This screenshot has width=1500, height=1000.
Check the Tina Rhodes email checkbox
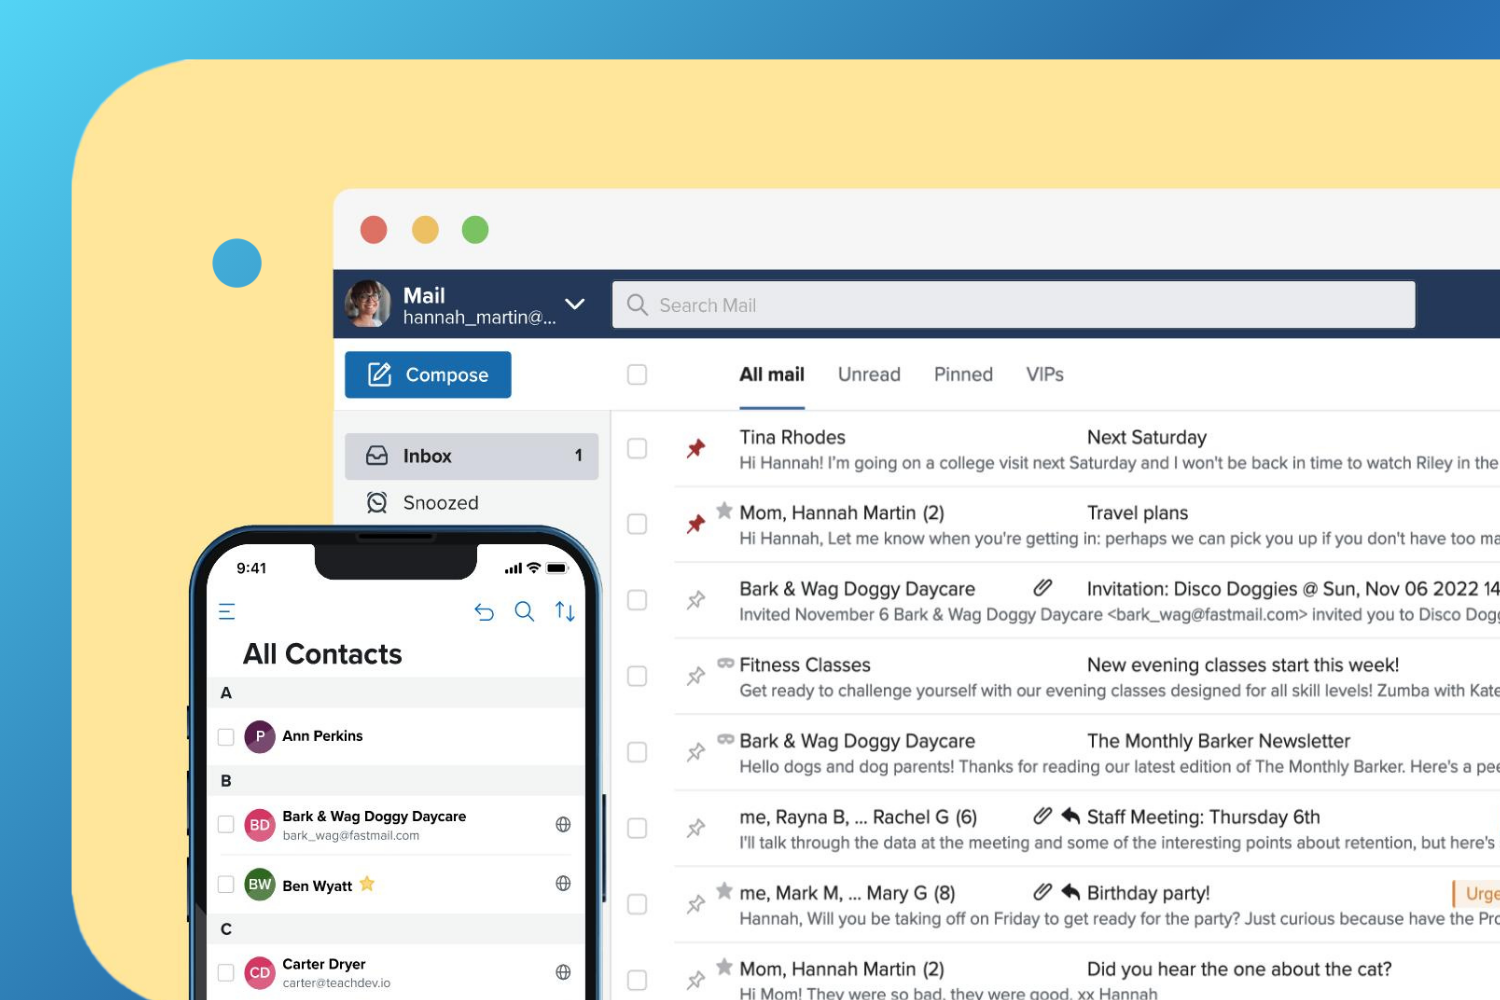coord(637,448)
